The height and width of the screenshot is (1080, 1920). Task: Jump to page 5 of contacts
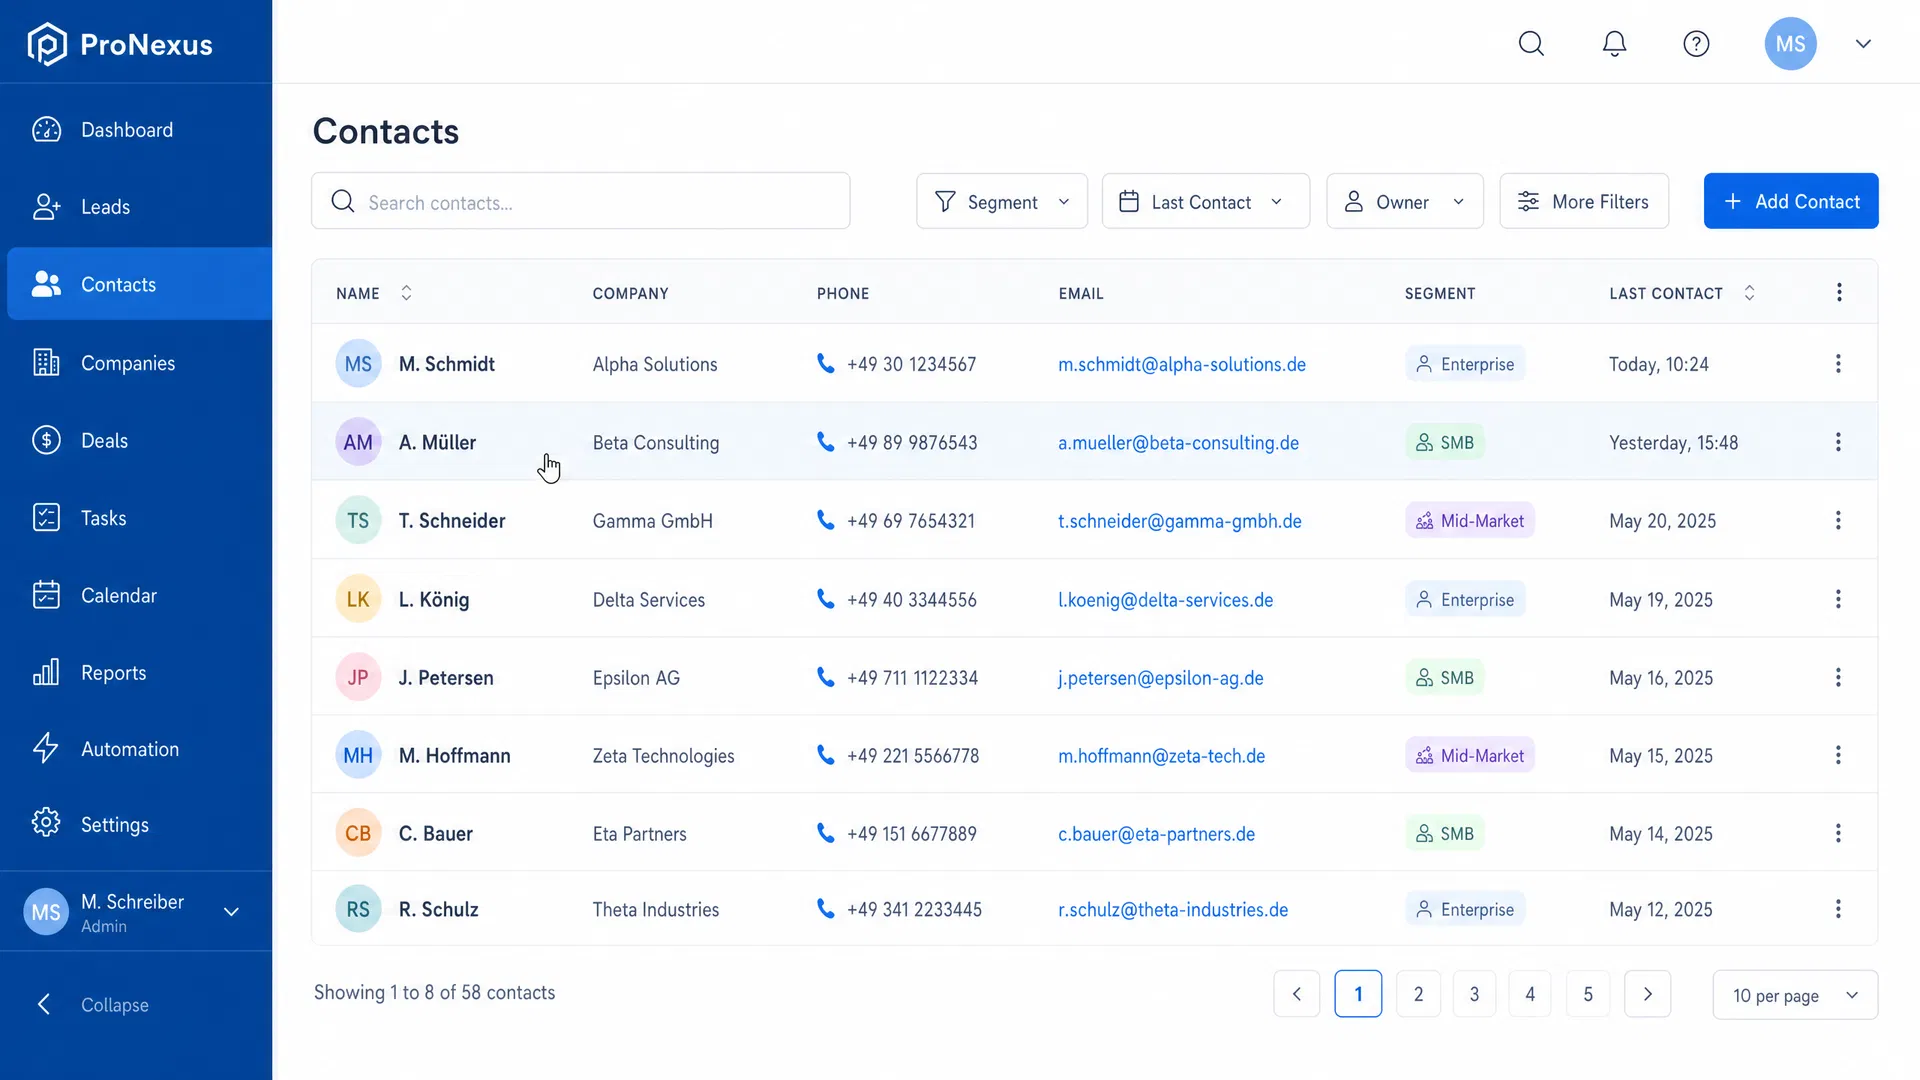point(1588,994)
